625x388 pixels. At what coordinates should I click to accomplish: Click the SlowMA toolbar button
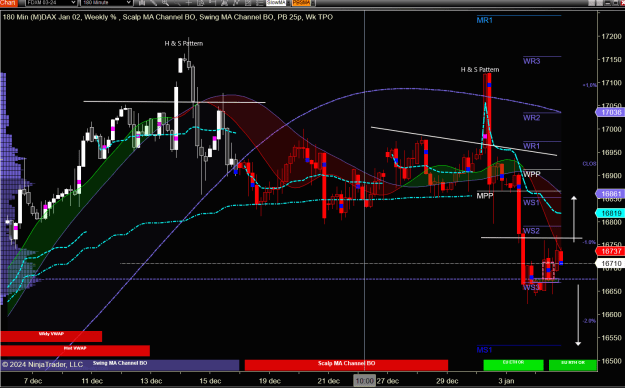[x=276, y=3]
